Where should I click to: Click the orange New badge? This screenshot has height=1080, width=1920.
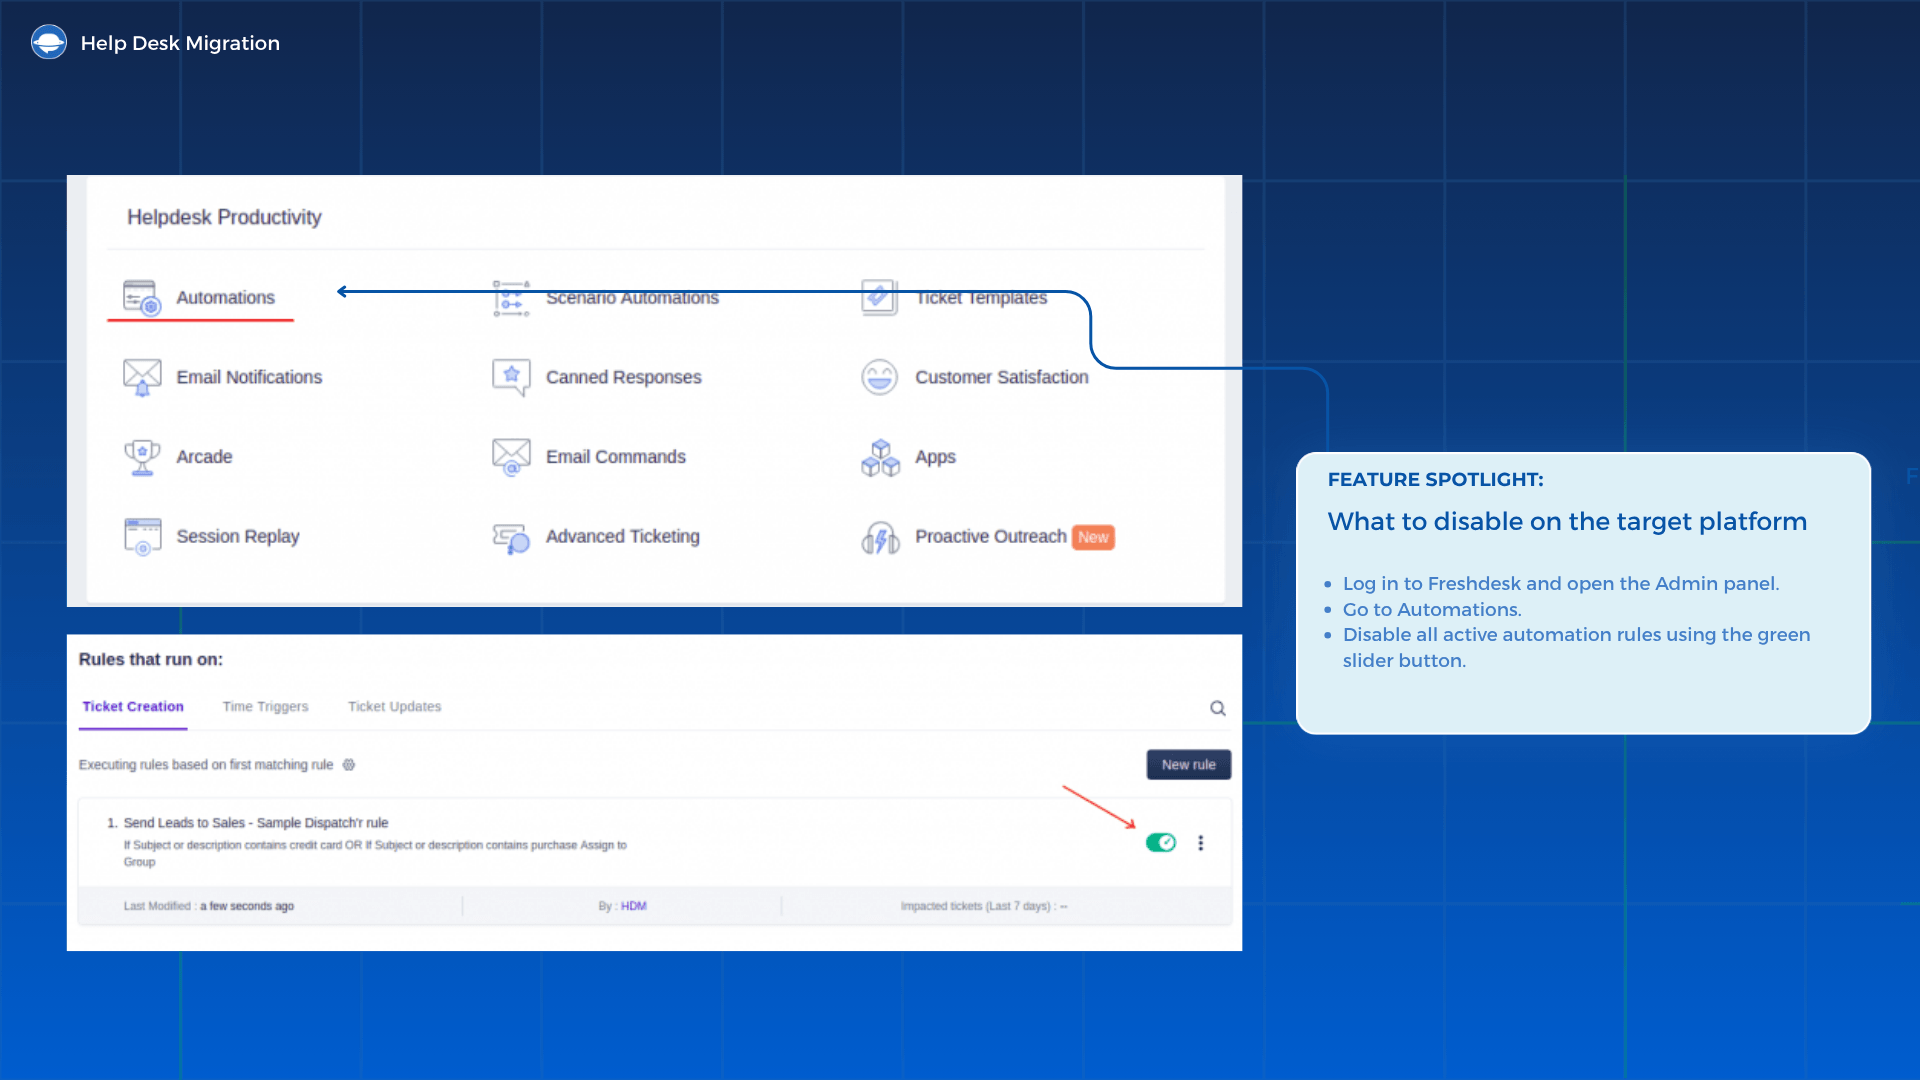tap(1093, 538)
